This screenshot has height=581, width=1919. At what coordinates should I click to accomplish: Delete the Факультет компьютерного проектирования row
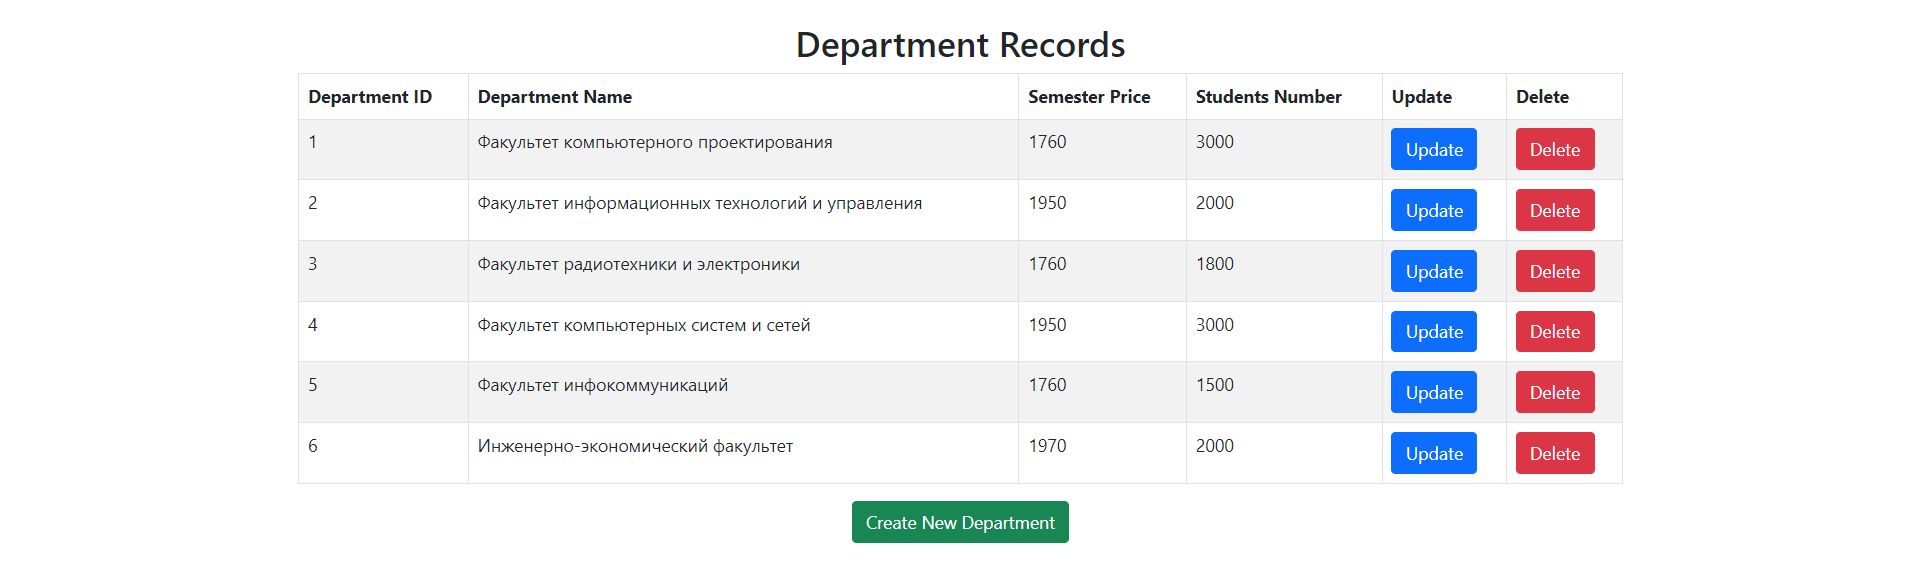coord(1555,149)
